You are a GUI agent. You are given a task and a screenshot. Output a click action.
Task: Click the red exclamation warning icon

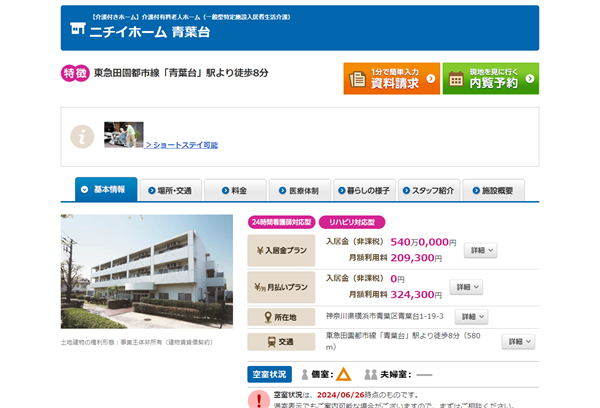tap(259, 399)
